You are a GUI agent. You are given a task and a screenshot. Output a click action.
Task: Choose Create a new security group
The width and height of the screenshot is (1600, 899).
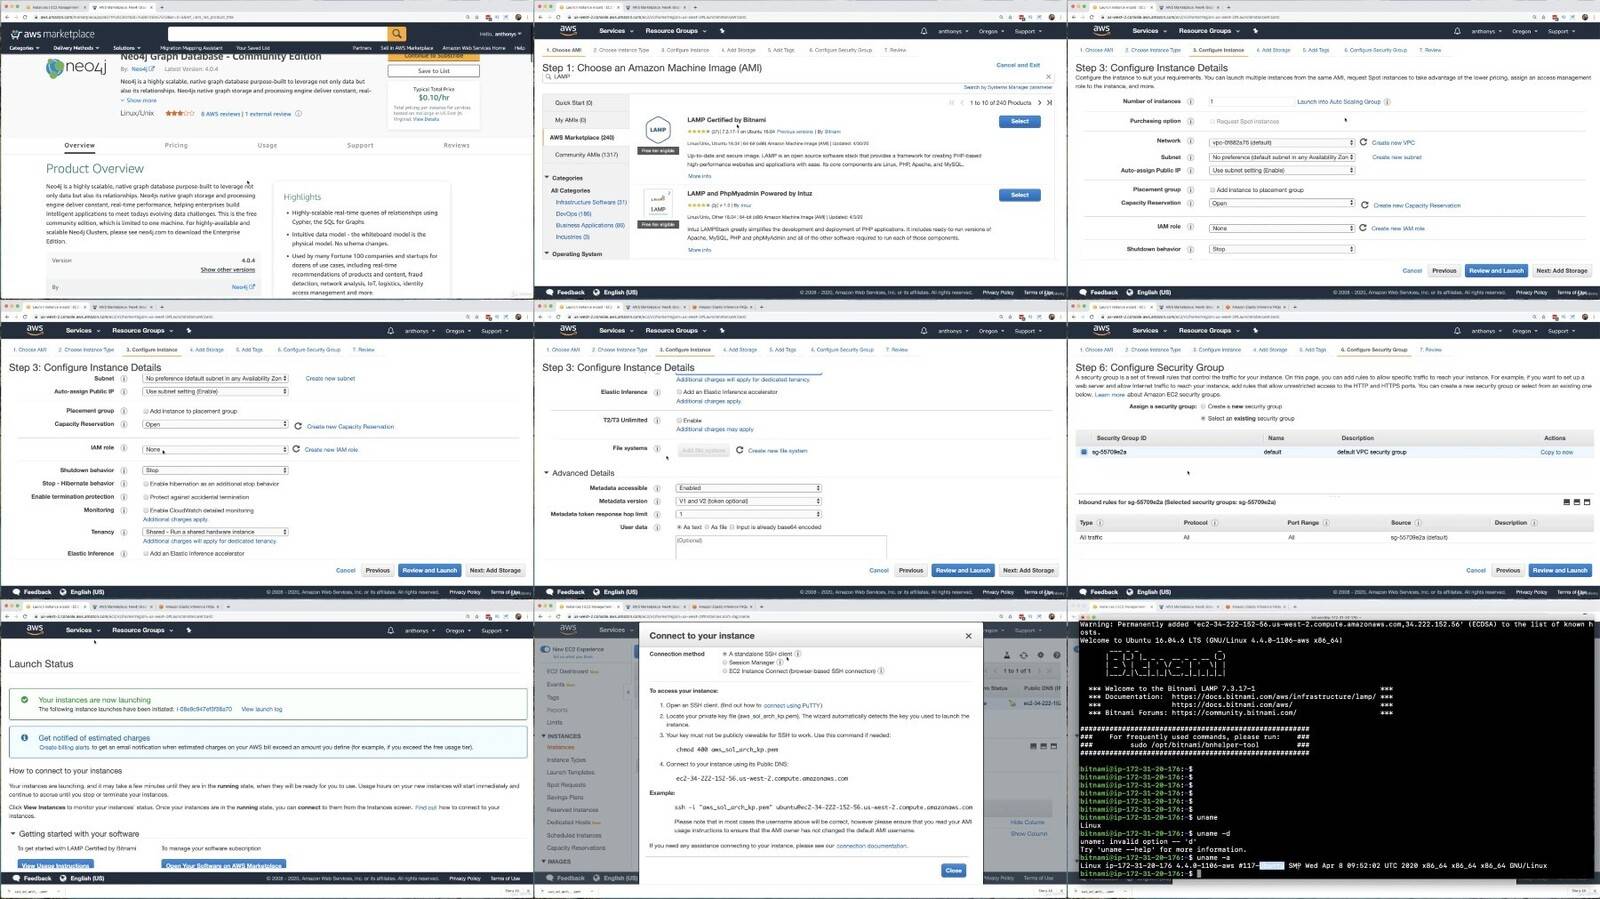point(1203,407)
